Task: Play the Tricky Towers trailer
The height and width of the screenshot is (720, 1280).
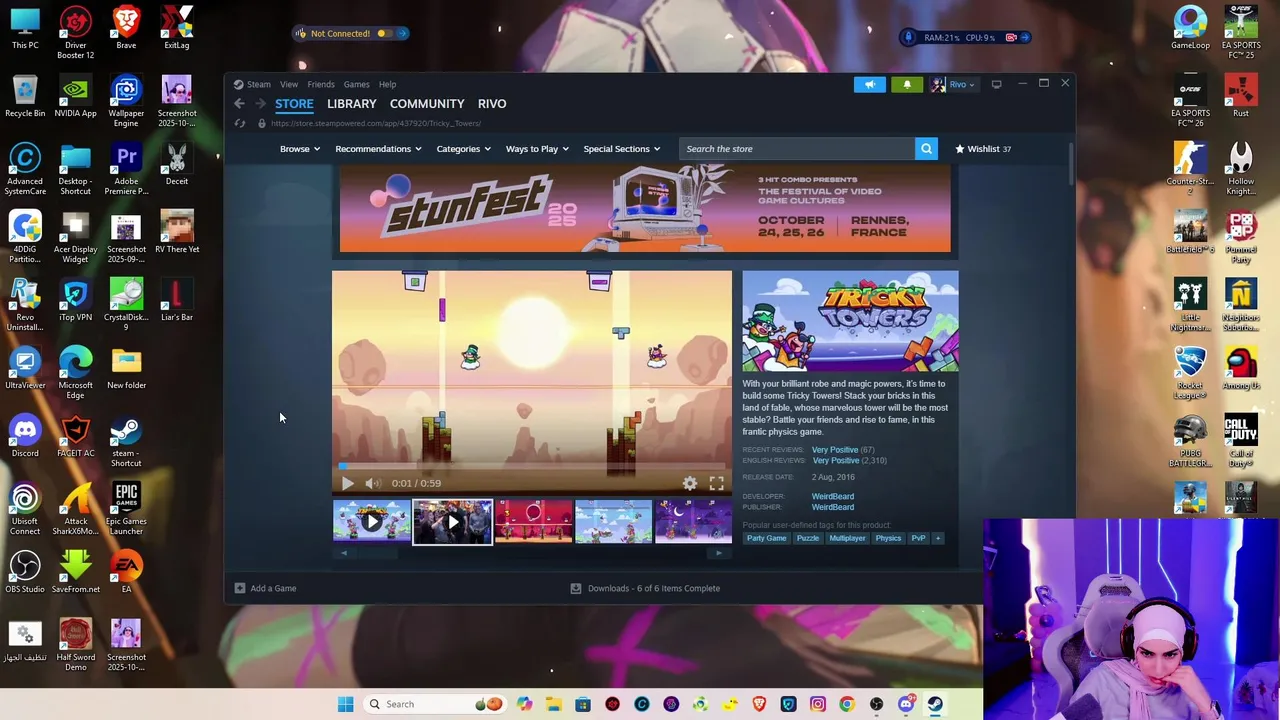Action: [x=347, y=483]
